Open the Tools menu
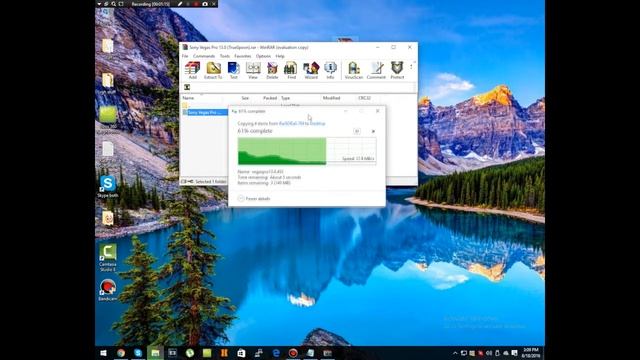Screen dimensions: 640x360 click(x=224, y=56)
